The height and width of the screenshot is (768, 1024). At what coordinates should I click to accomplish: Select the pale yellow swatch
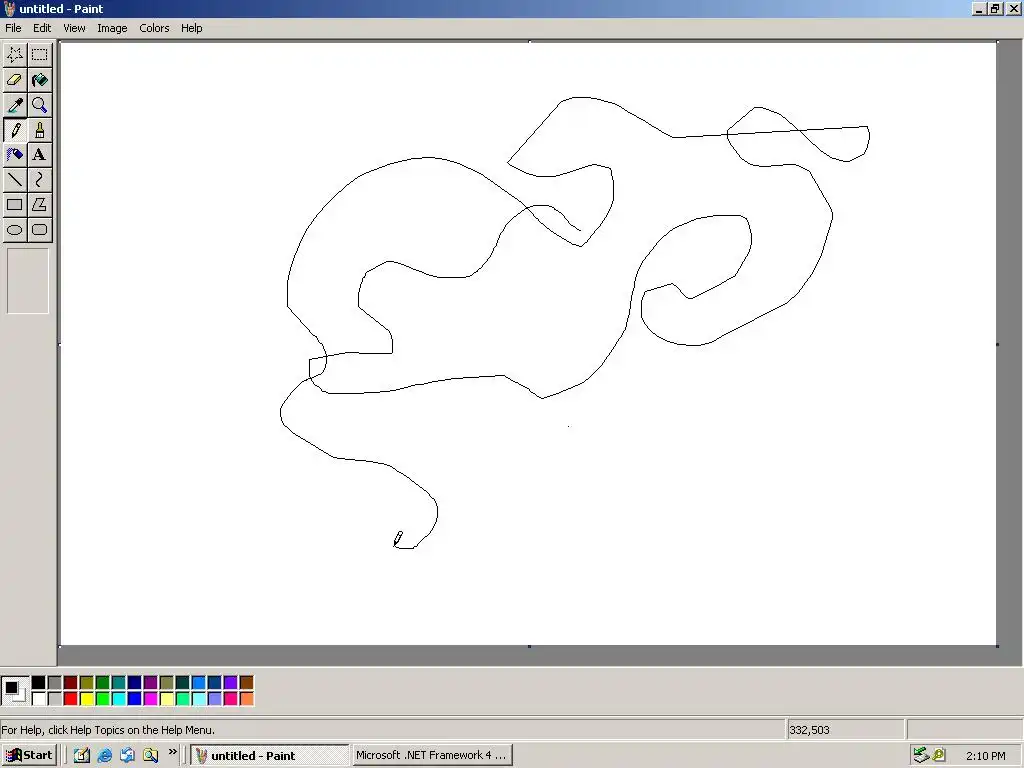[167, 699]
